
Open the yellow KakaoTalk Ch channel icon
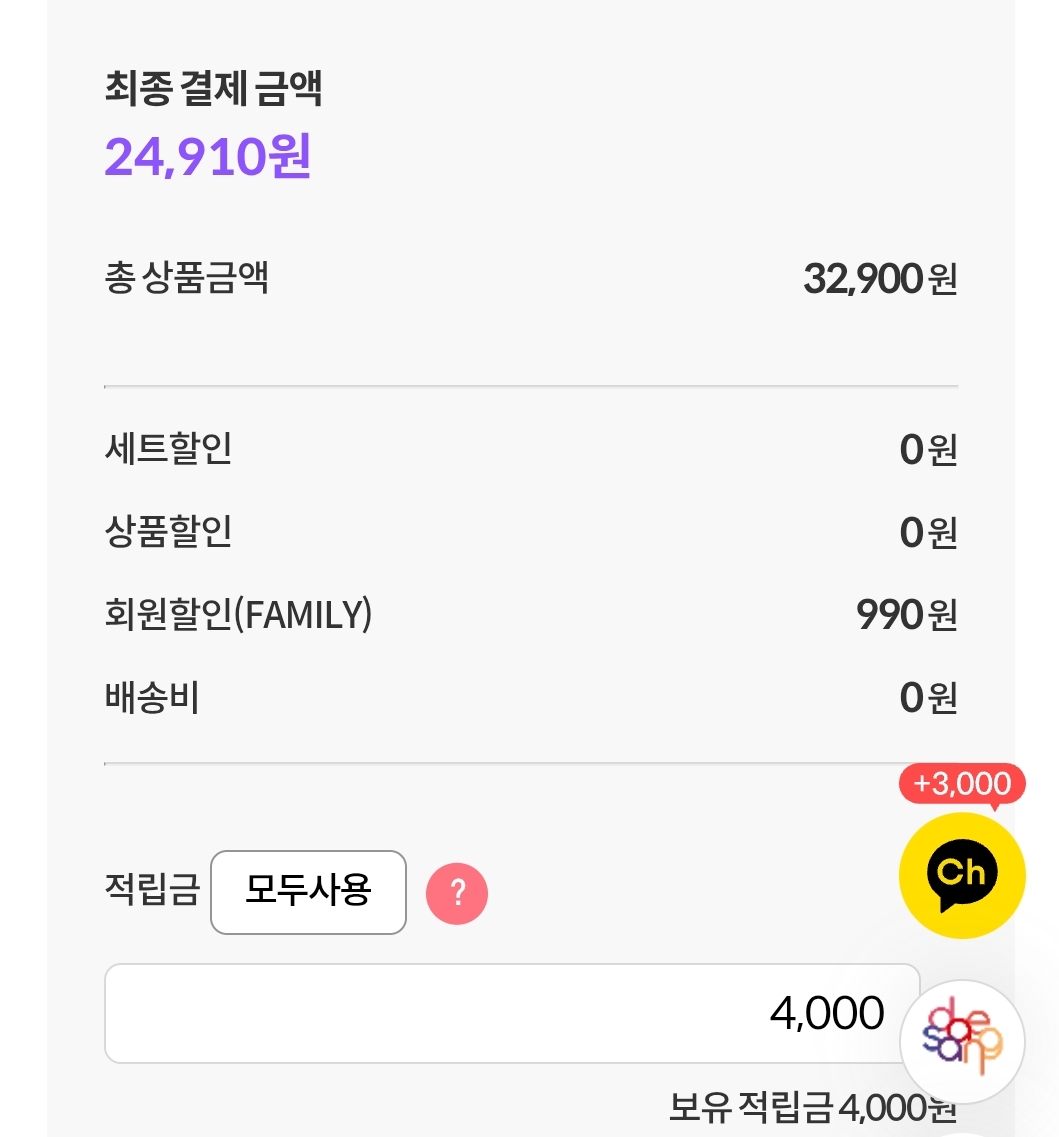[x=962, y=874]
